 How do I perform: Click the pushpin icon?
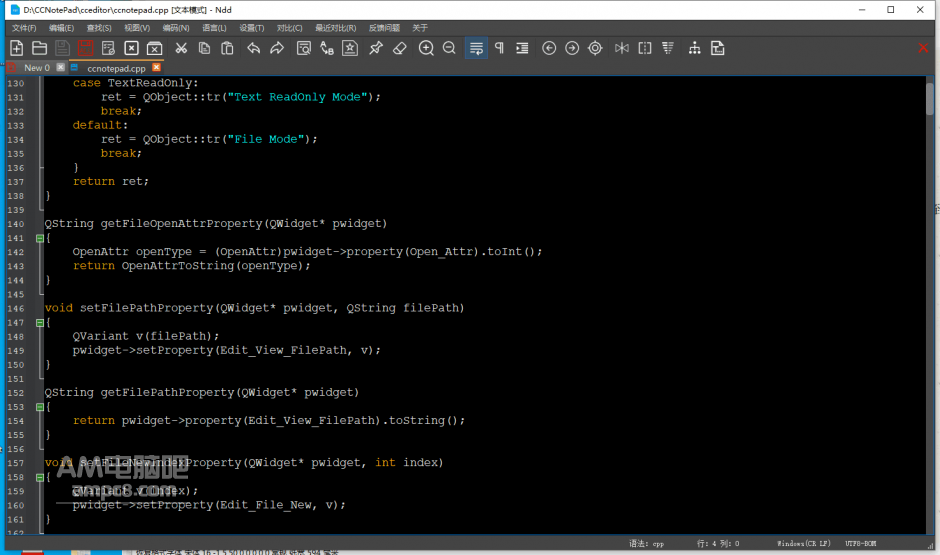376,49
